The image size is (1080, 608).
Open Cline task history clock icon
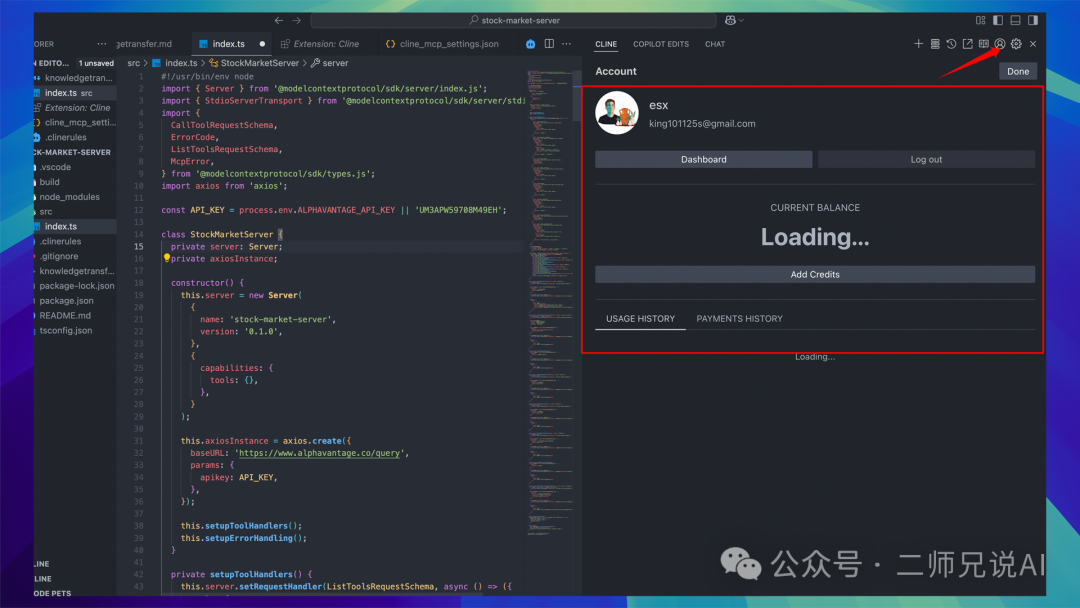pos(951,43)
